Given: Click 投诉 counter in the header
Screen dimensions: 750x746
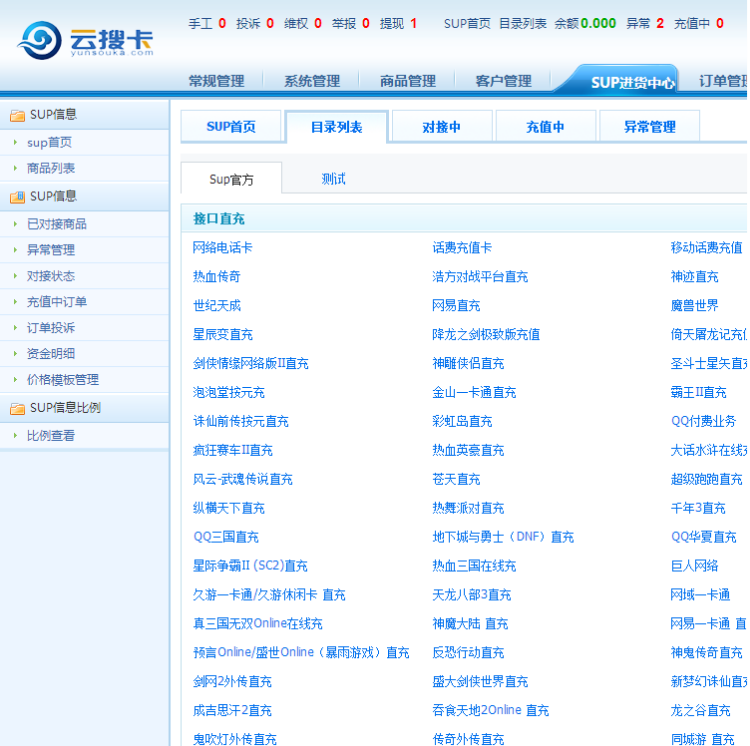Looking at the screenshot, I should (x=255, y=23).
